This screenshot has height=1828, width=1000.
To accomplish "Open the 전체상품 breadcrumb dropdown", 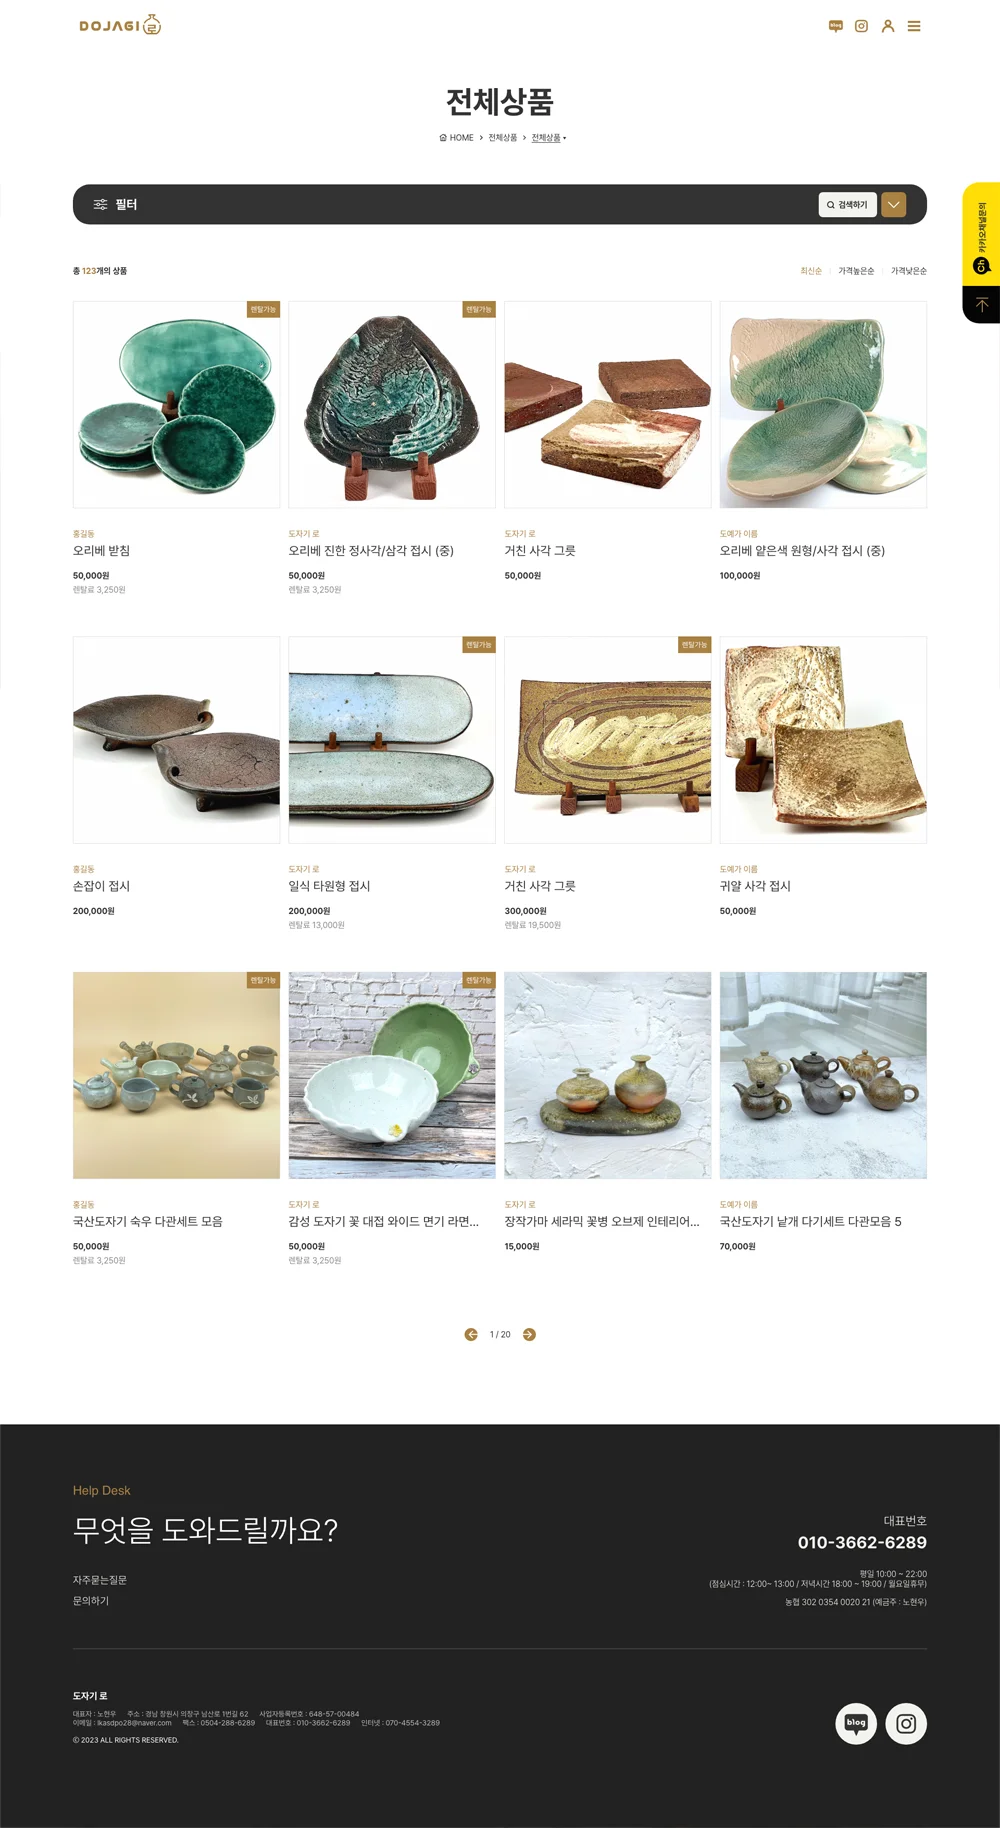I will 548,138.
